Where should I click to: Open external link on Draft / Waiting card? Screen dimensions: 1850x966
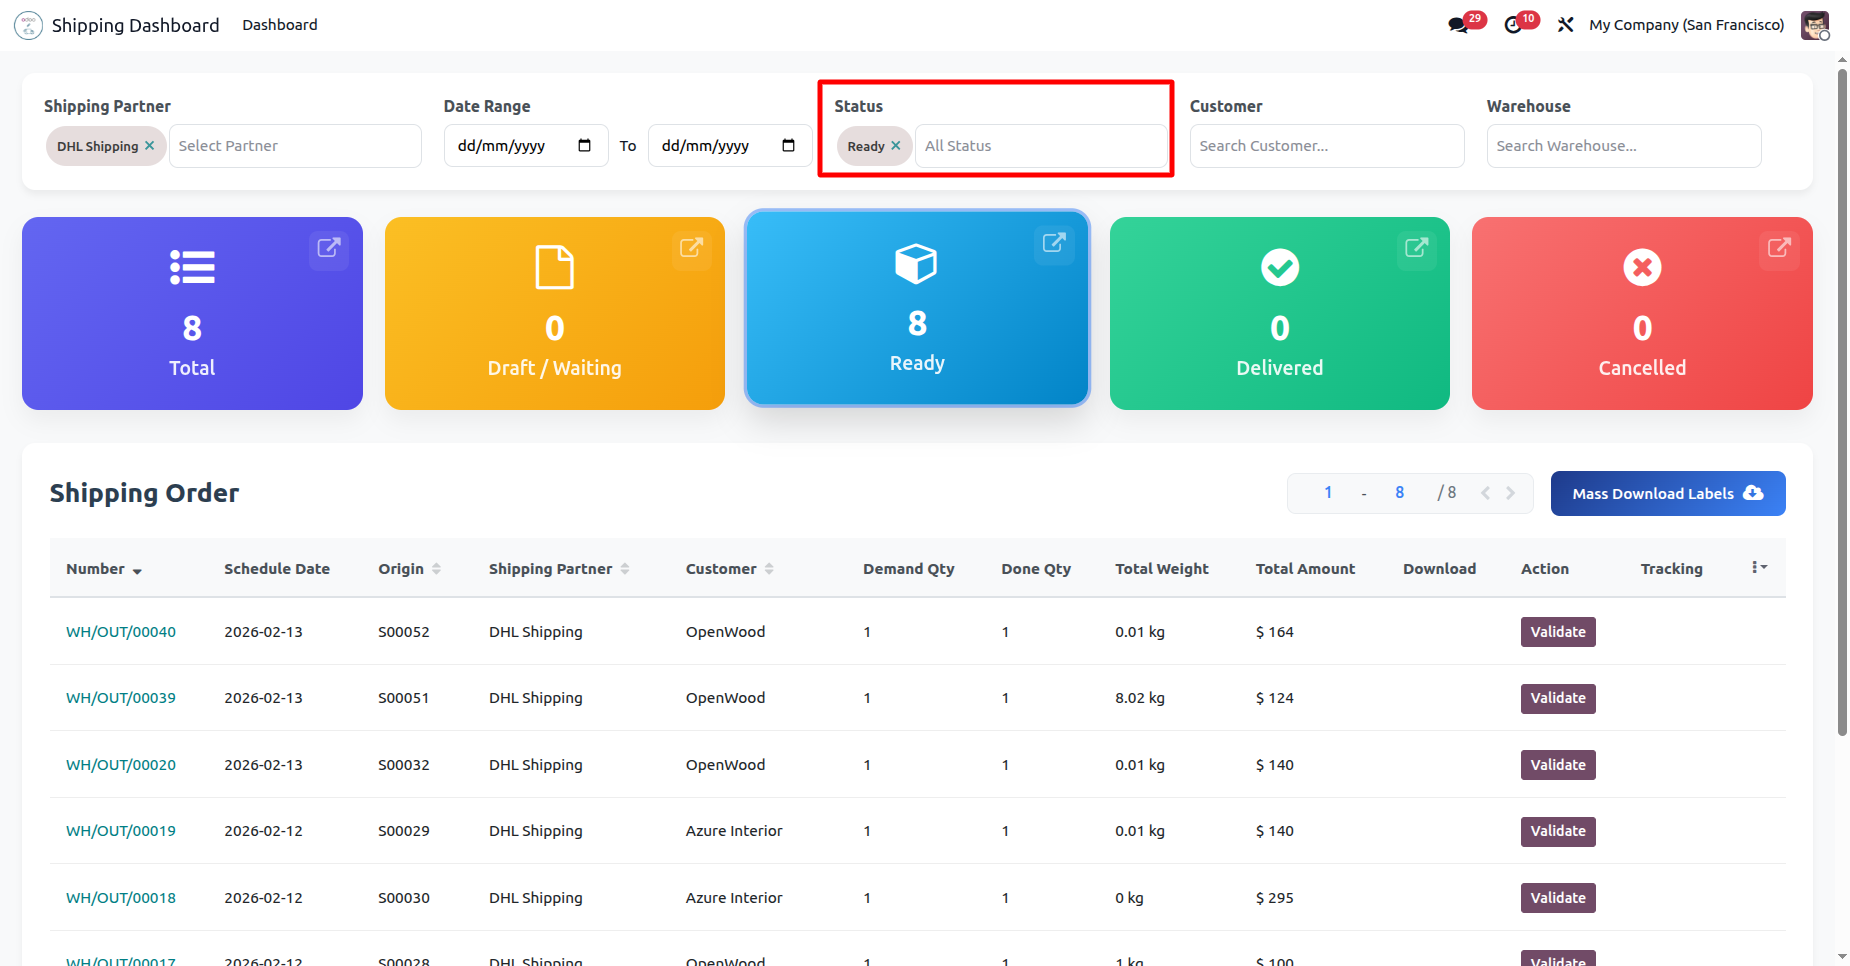[691, 248]
